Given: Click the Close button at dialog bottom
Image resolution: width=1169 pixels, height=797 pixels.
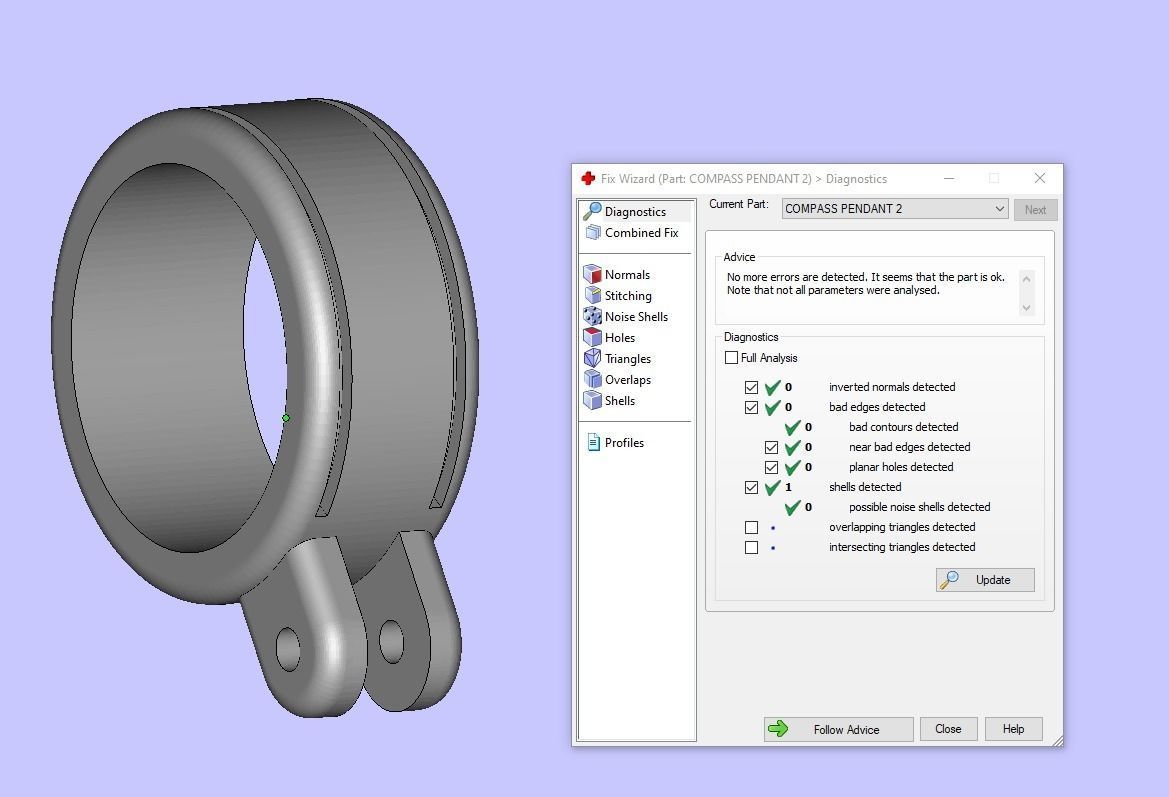Looking at the screenshot, I should point(948,729).
